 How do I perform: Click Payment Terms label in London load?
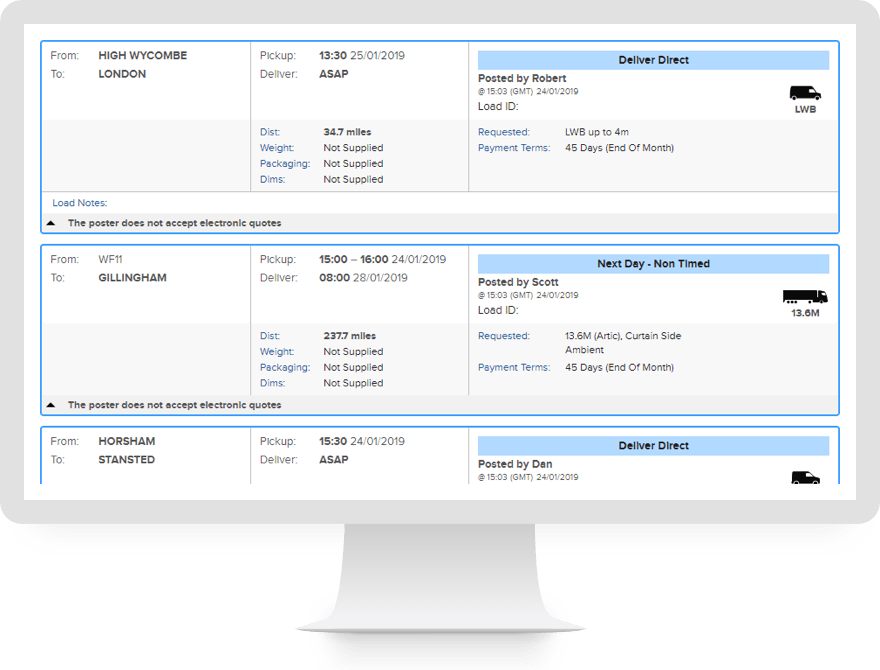pos(514,148)
